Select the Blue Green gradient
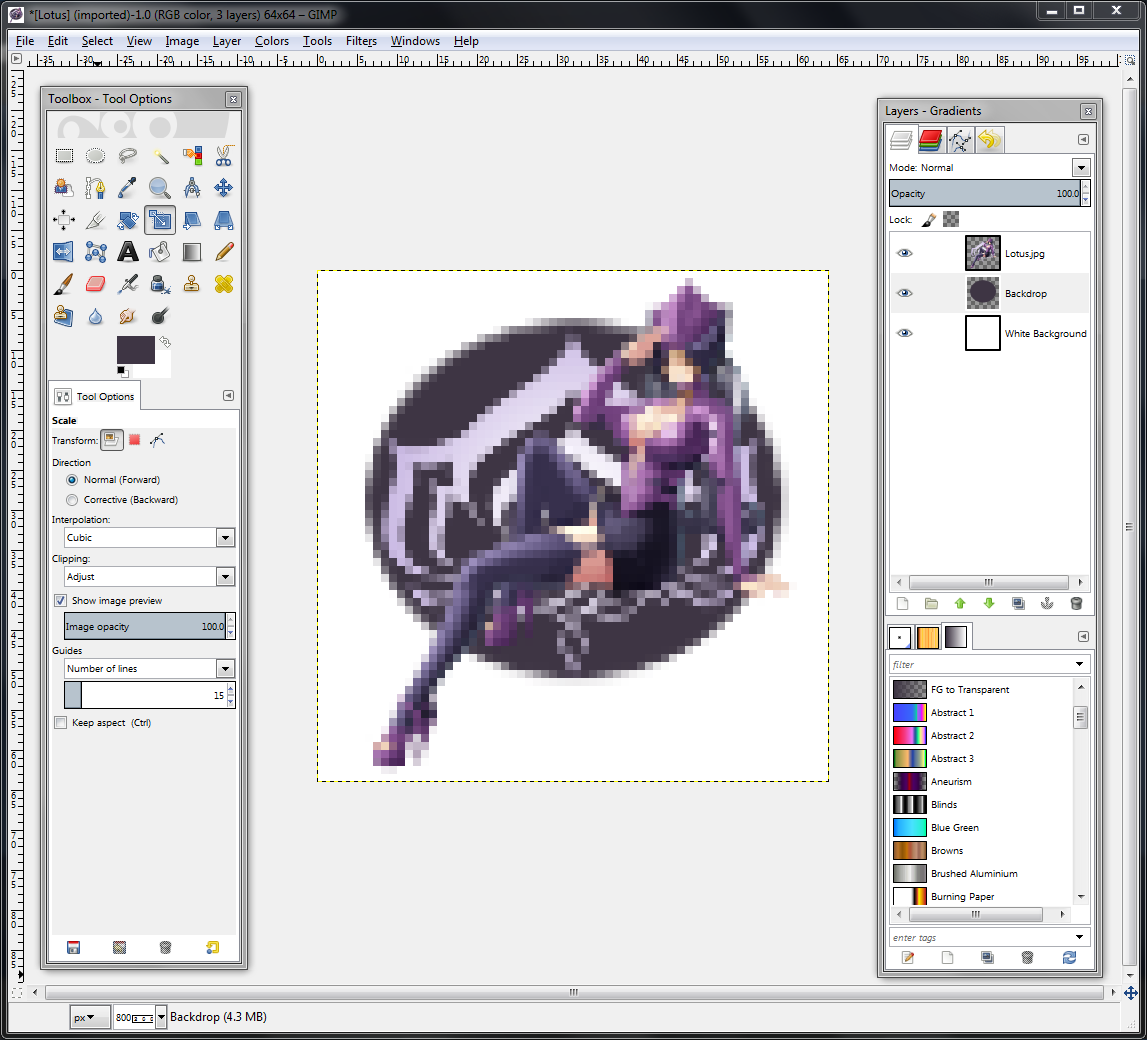The image size is (1147, 1040). click(982, 828)
